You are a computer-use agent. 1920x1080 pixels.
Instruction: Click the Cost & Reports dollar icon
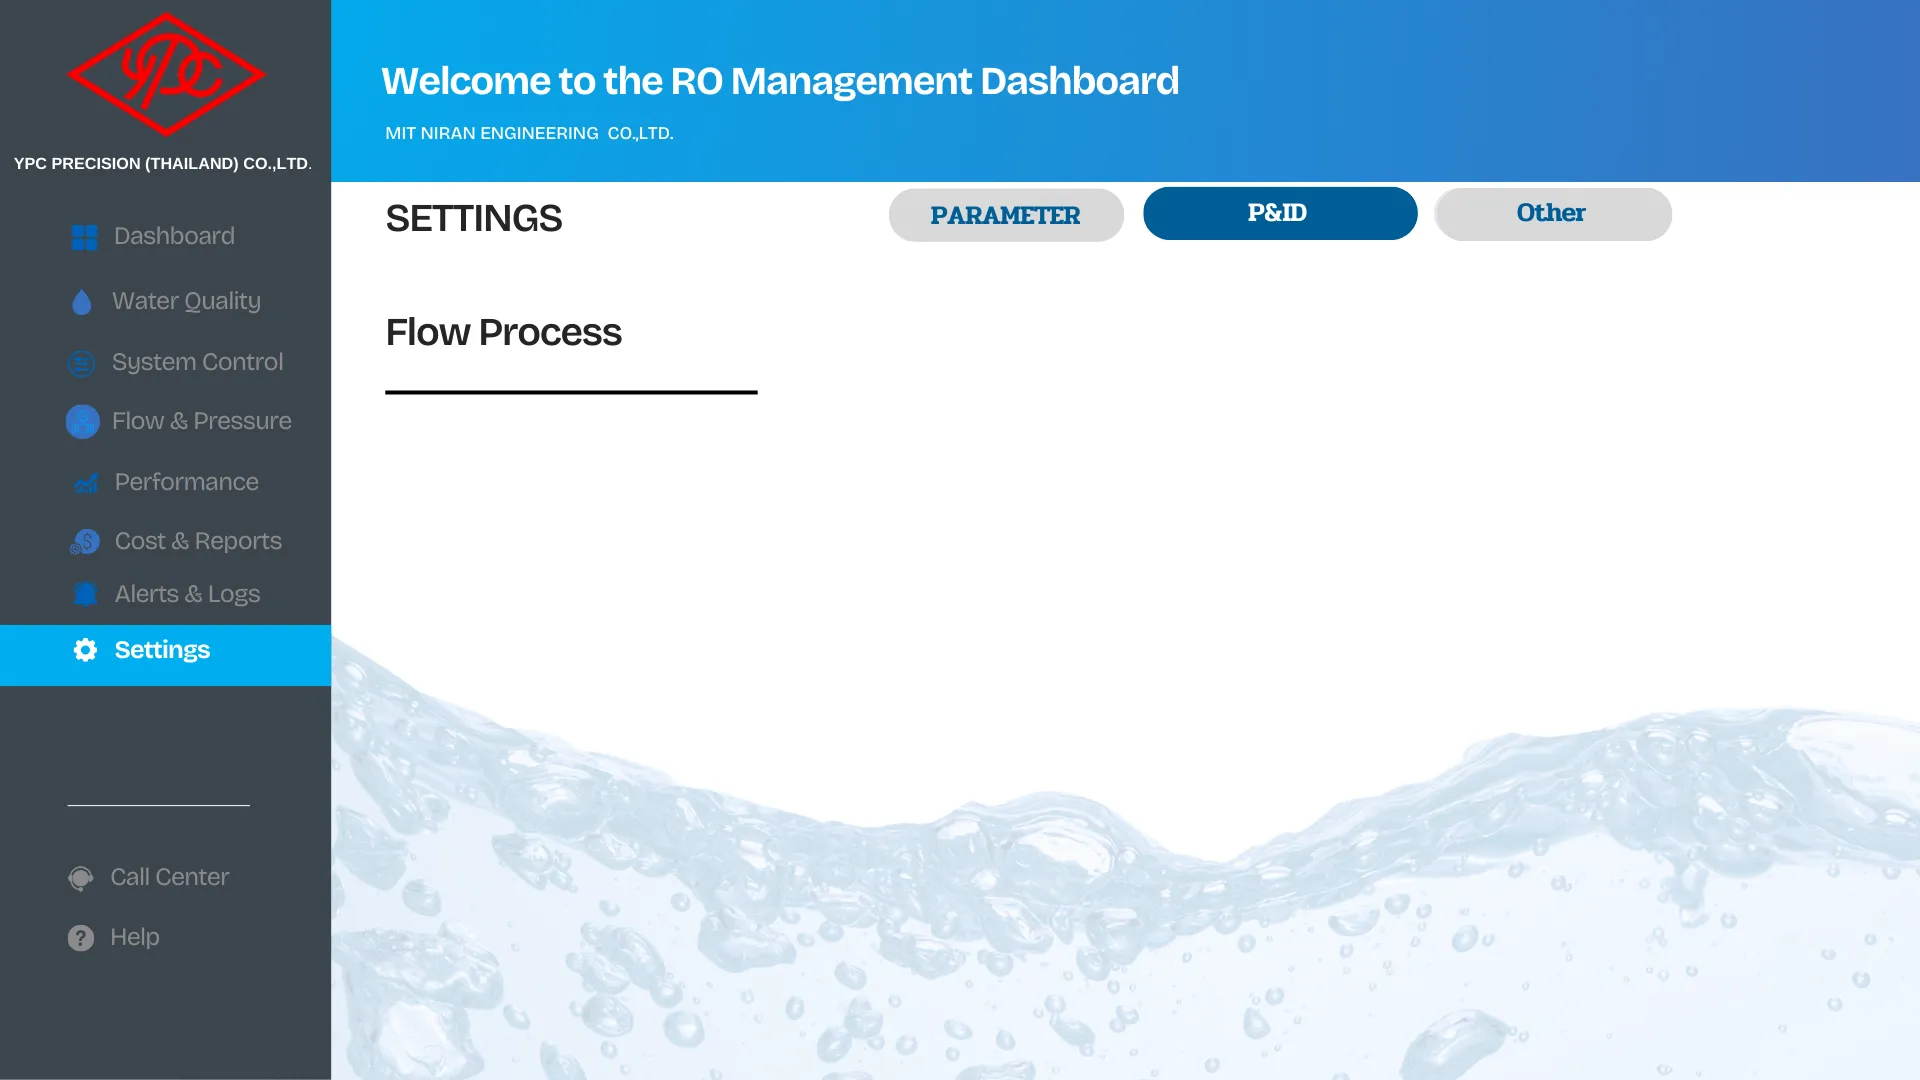(85, 542)
